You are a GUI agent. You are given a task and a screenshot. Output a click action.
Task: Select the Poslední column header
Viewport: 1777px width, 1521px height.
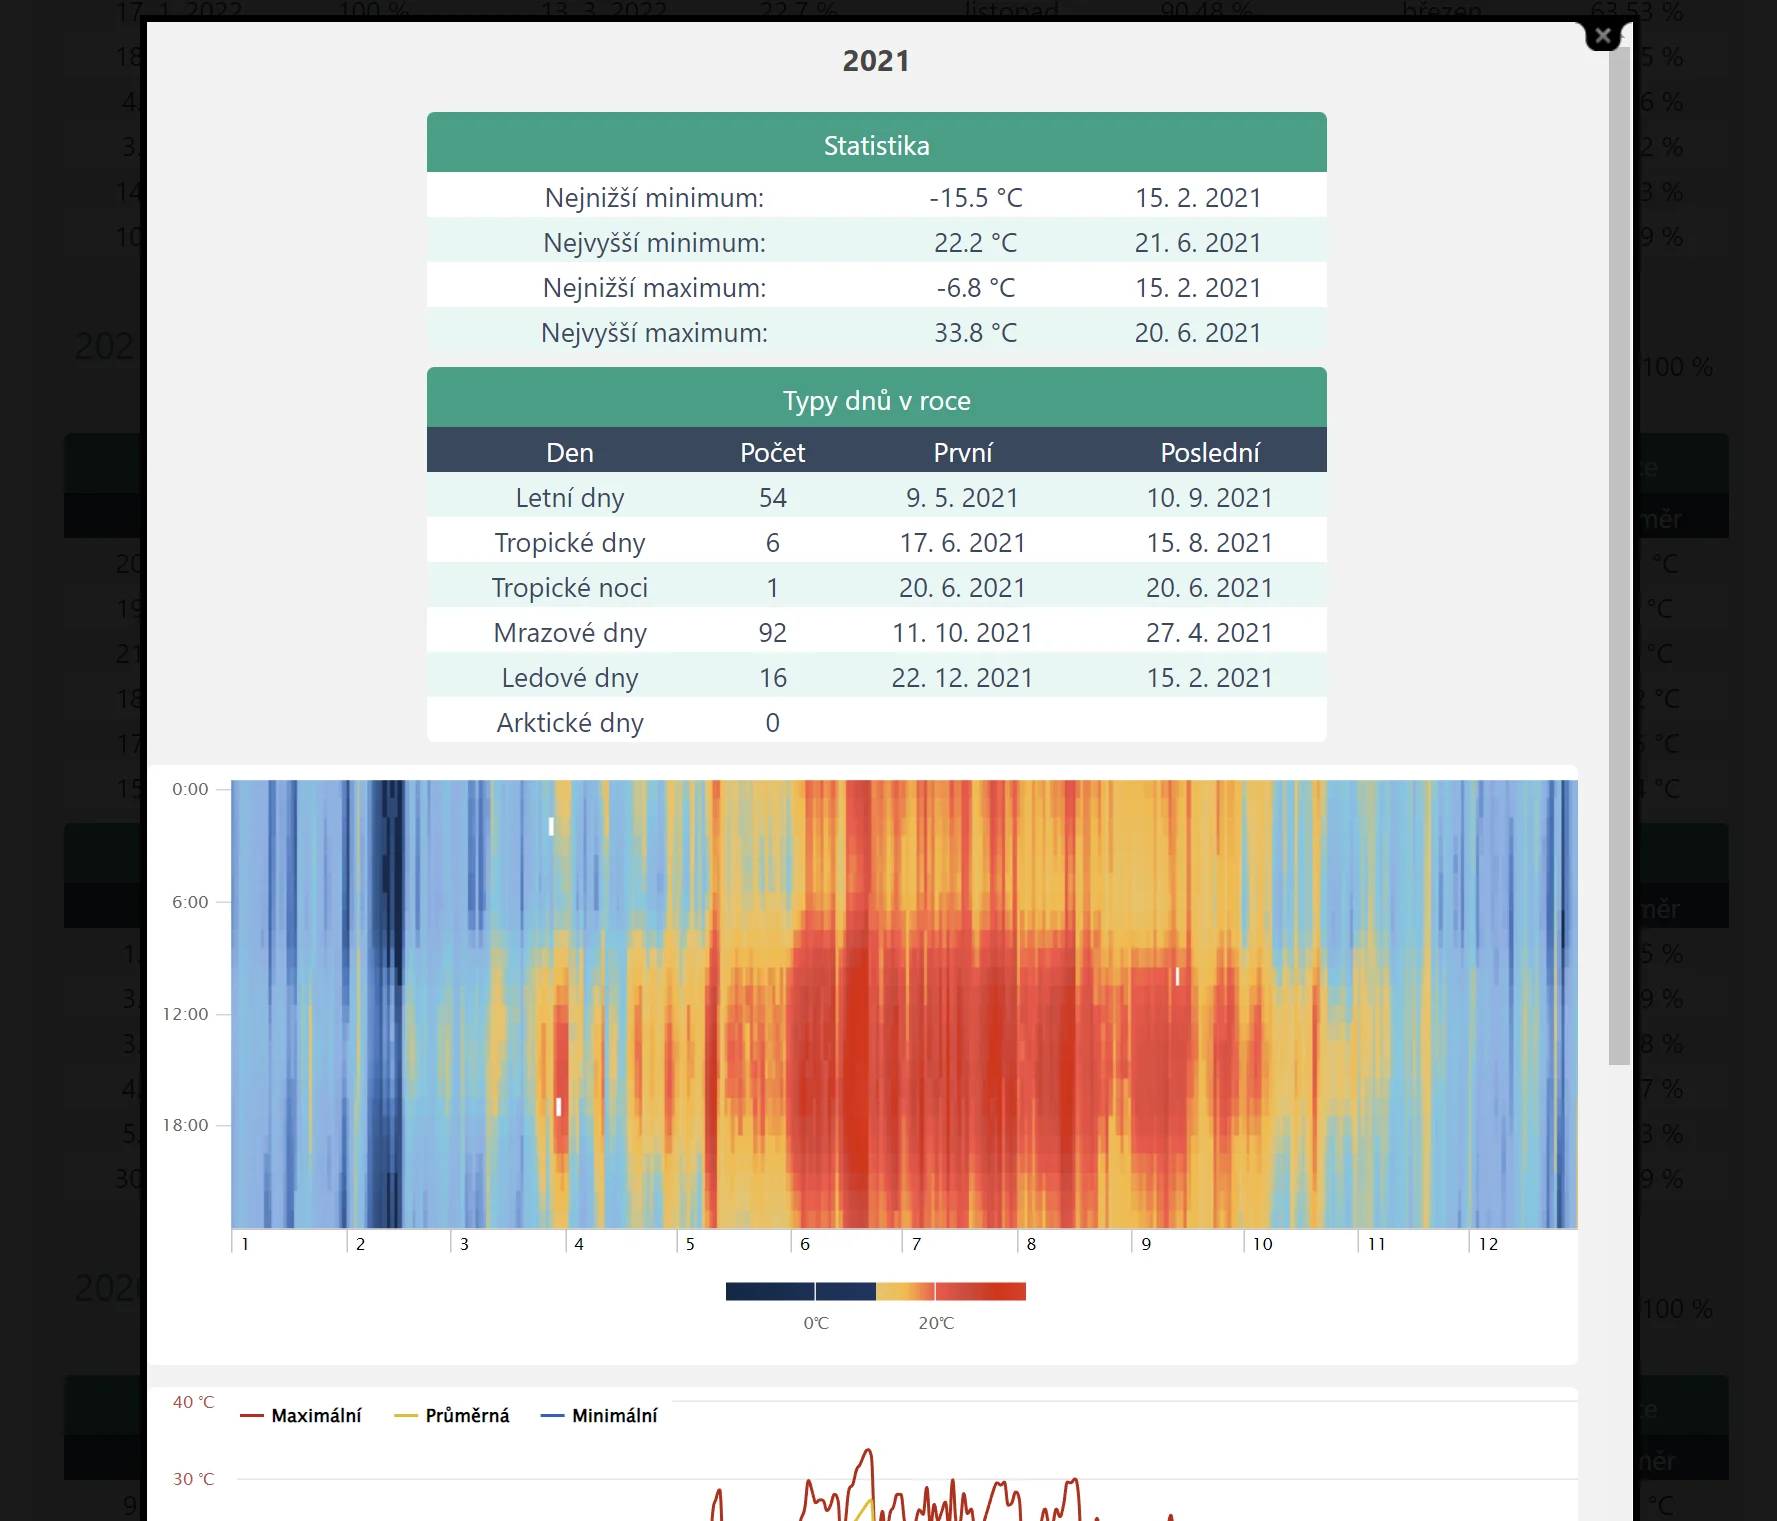point(1209,452)
